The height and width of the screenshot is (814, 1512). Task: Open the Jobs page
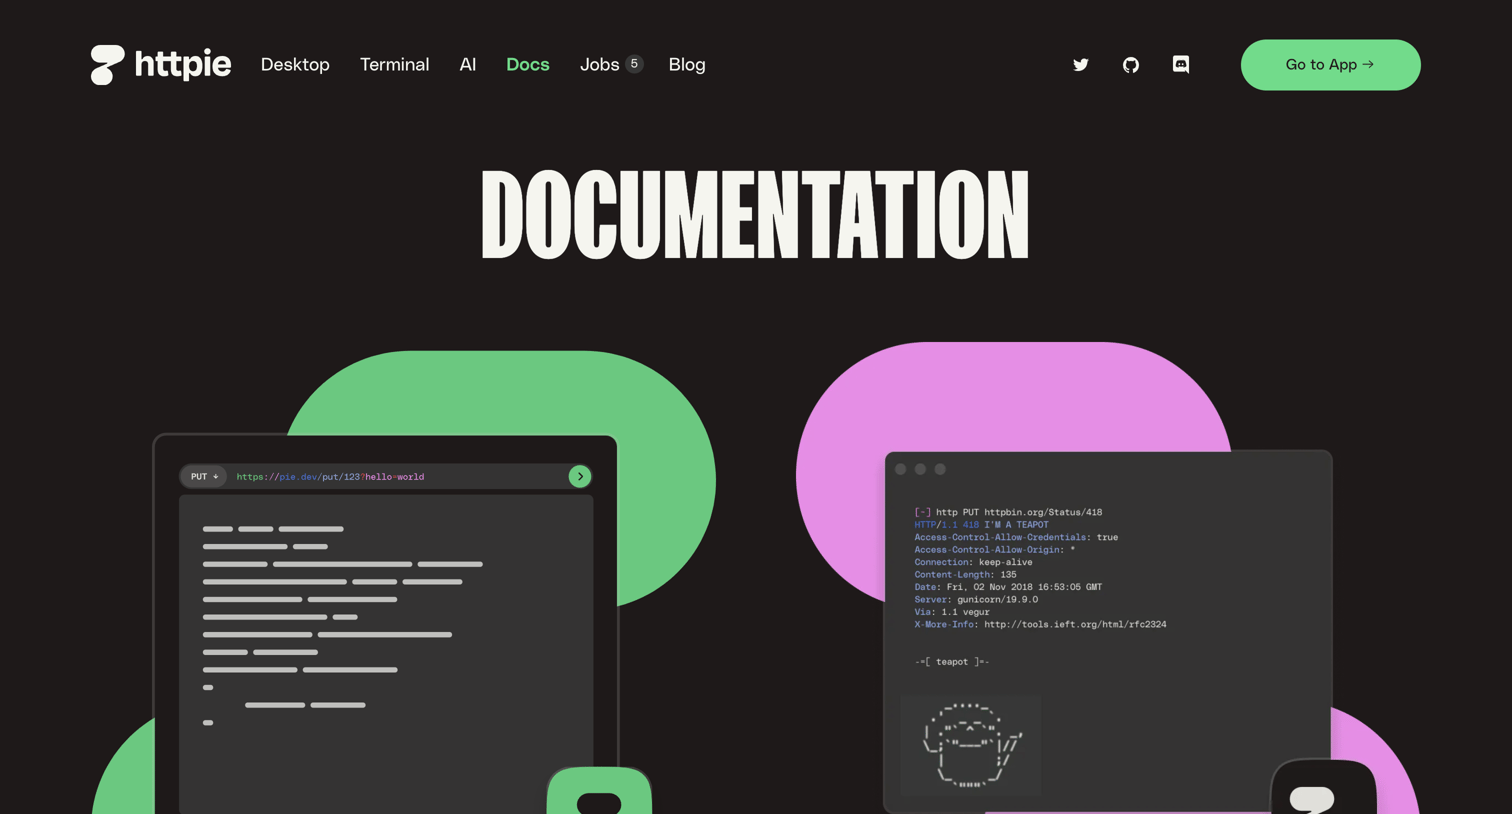[599, 65]
